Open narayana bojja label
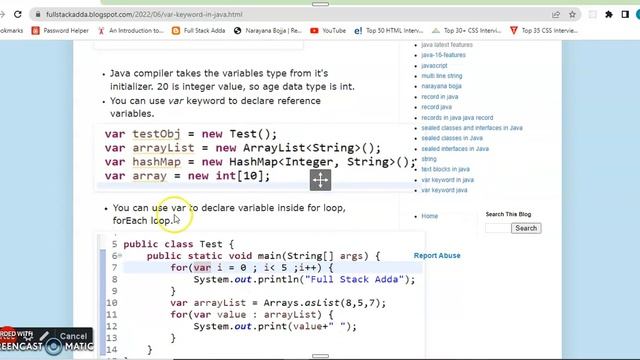This screenshot has width=640, height=360. point(441,86)
